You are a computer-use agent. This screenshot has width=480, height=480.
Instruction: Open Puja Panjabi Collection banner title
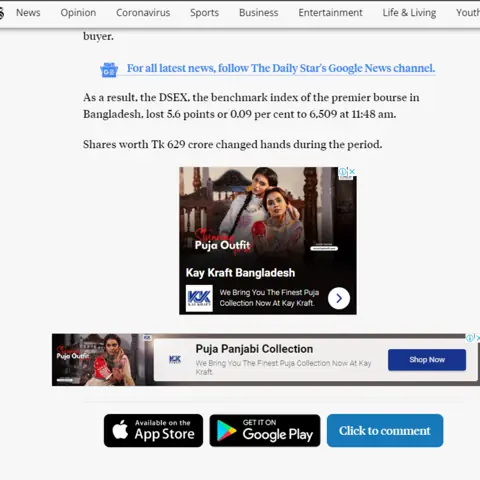(x=254, y=349)
